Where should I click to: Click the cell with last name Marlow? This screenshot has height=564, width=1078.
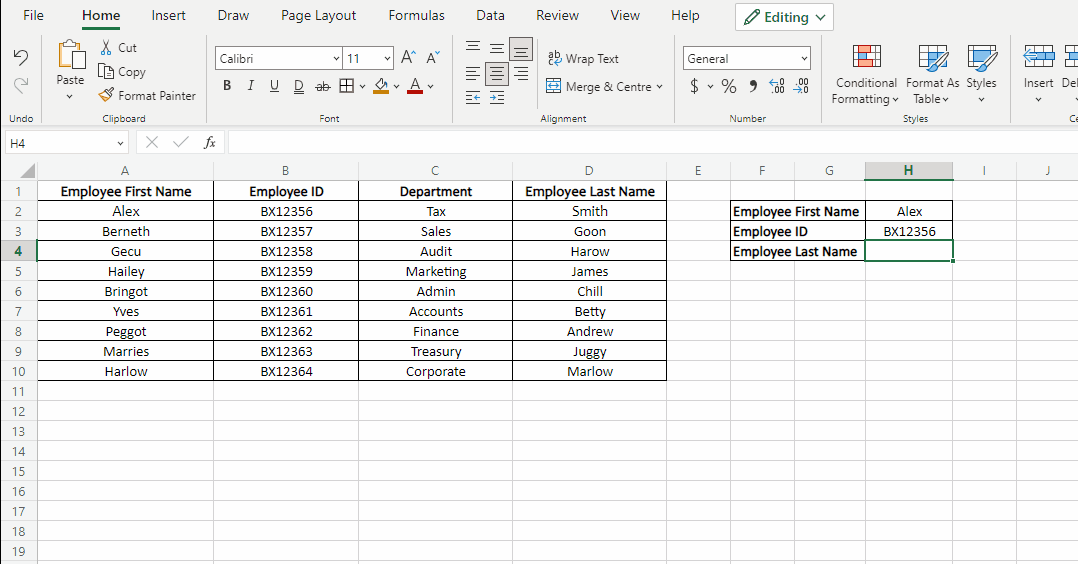[x=589, y=371]
